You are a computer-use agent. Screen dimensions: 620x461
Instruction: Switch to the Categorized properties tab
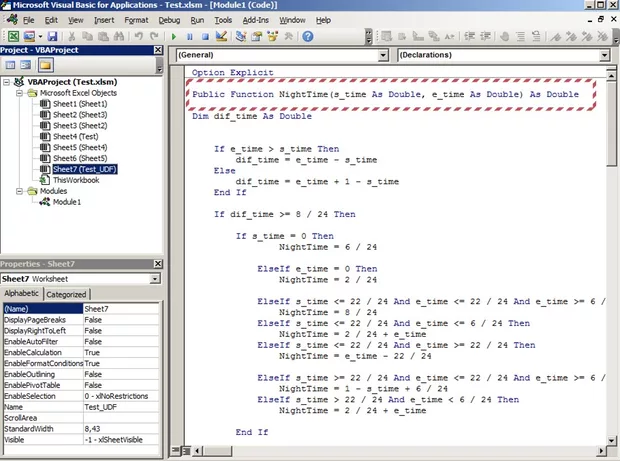pyautogui.click(x=67, y=295)
